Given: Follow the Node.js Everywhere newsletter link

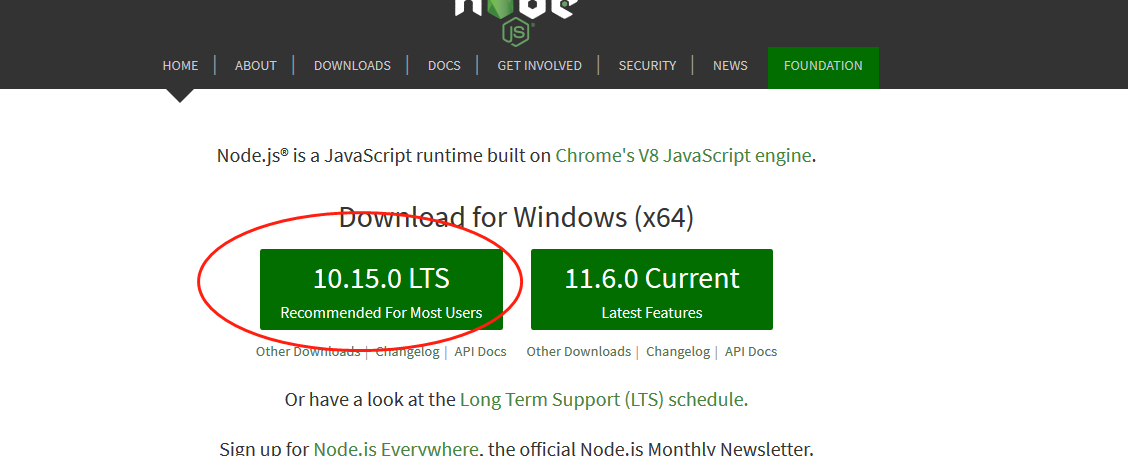Looking at the screenshot, I should click(396, 449).
